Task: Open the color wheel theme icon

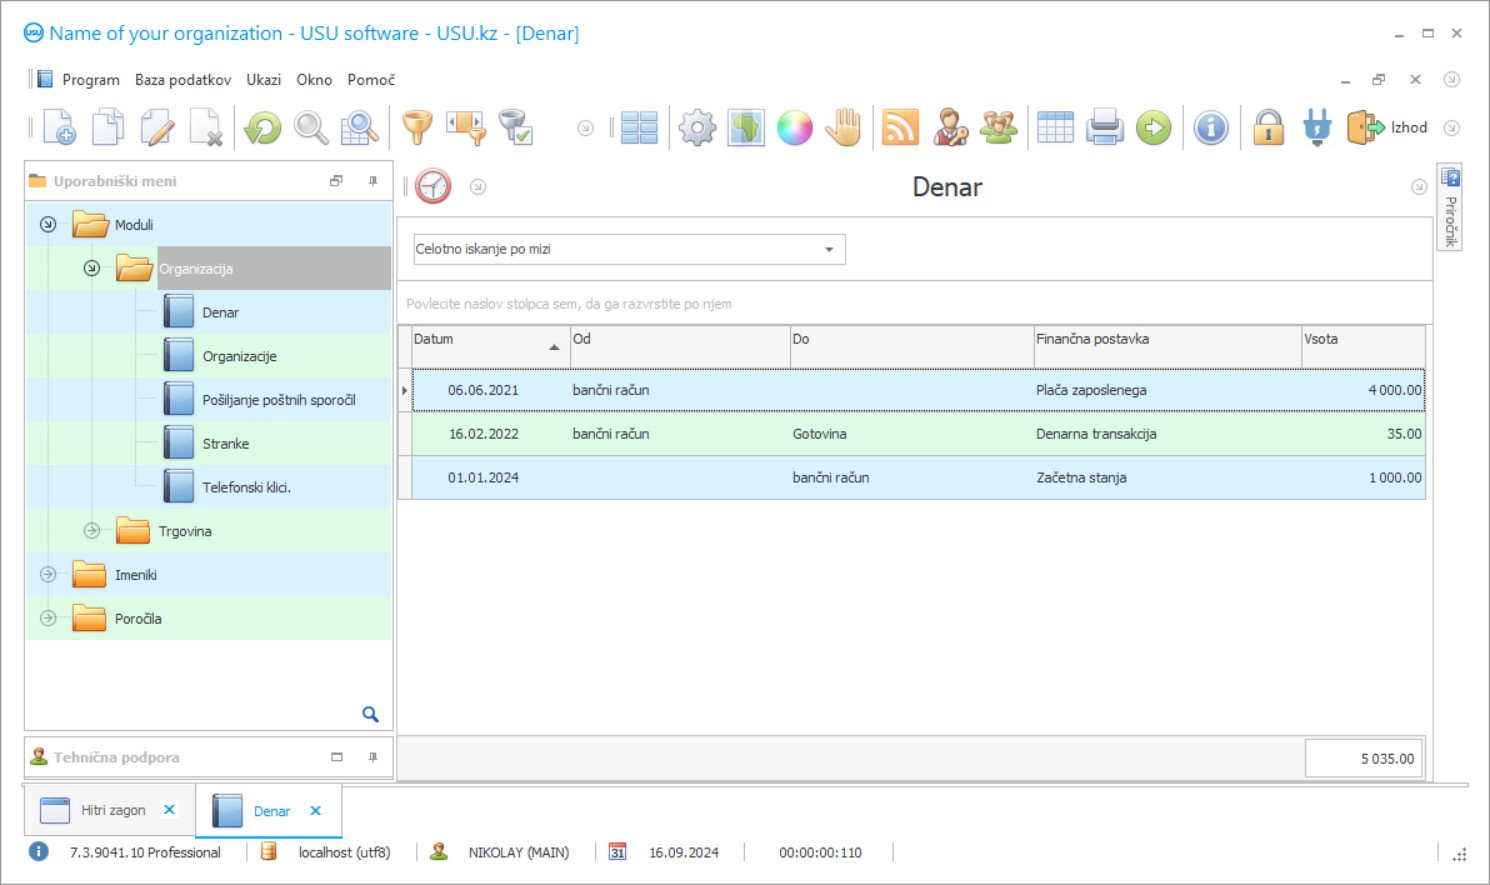Action: [795, 128]
